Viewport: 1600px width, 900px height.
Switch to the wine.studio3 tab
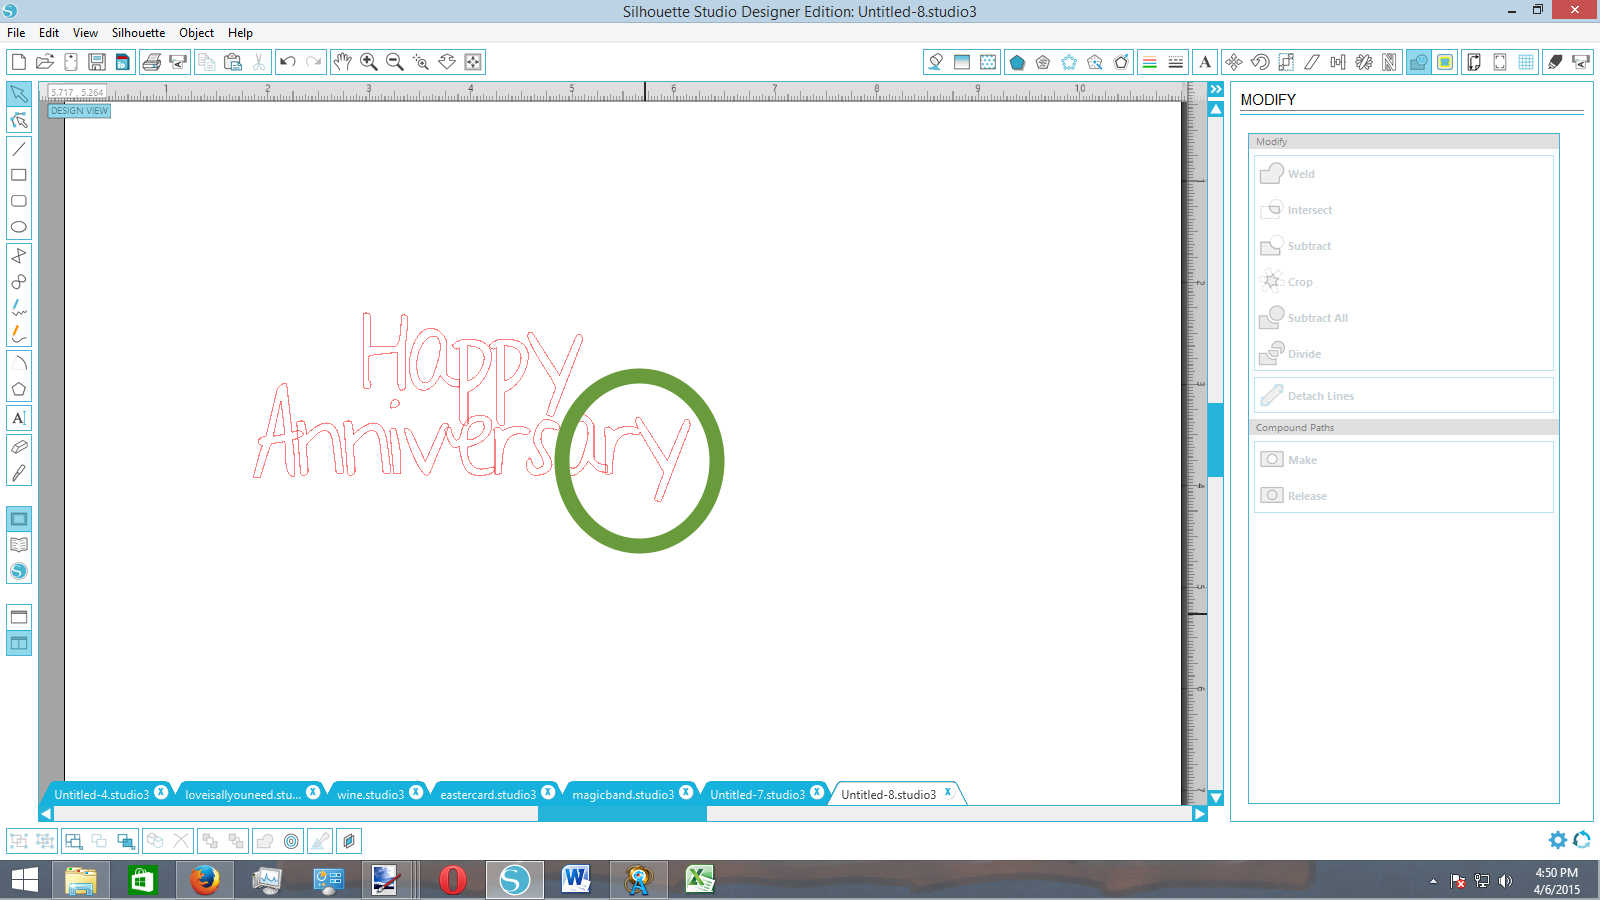370,795
